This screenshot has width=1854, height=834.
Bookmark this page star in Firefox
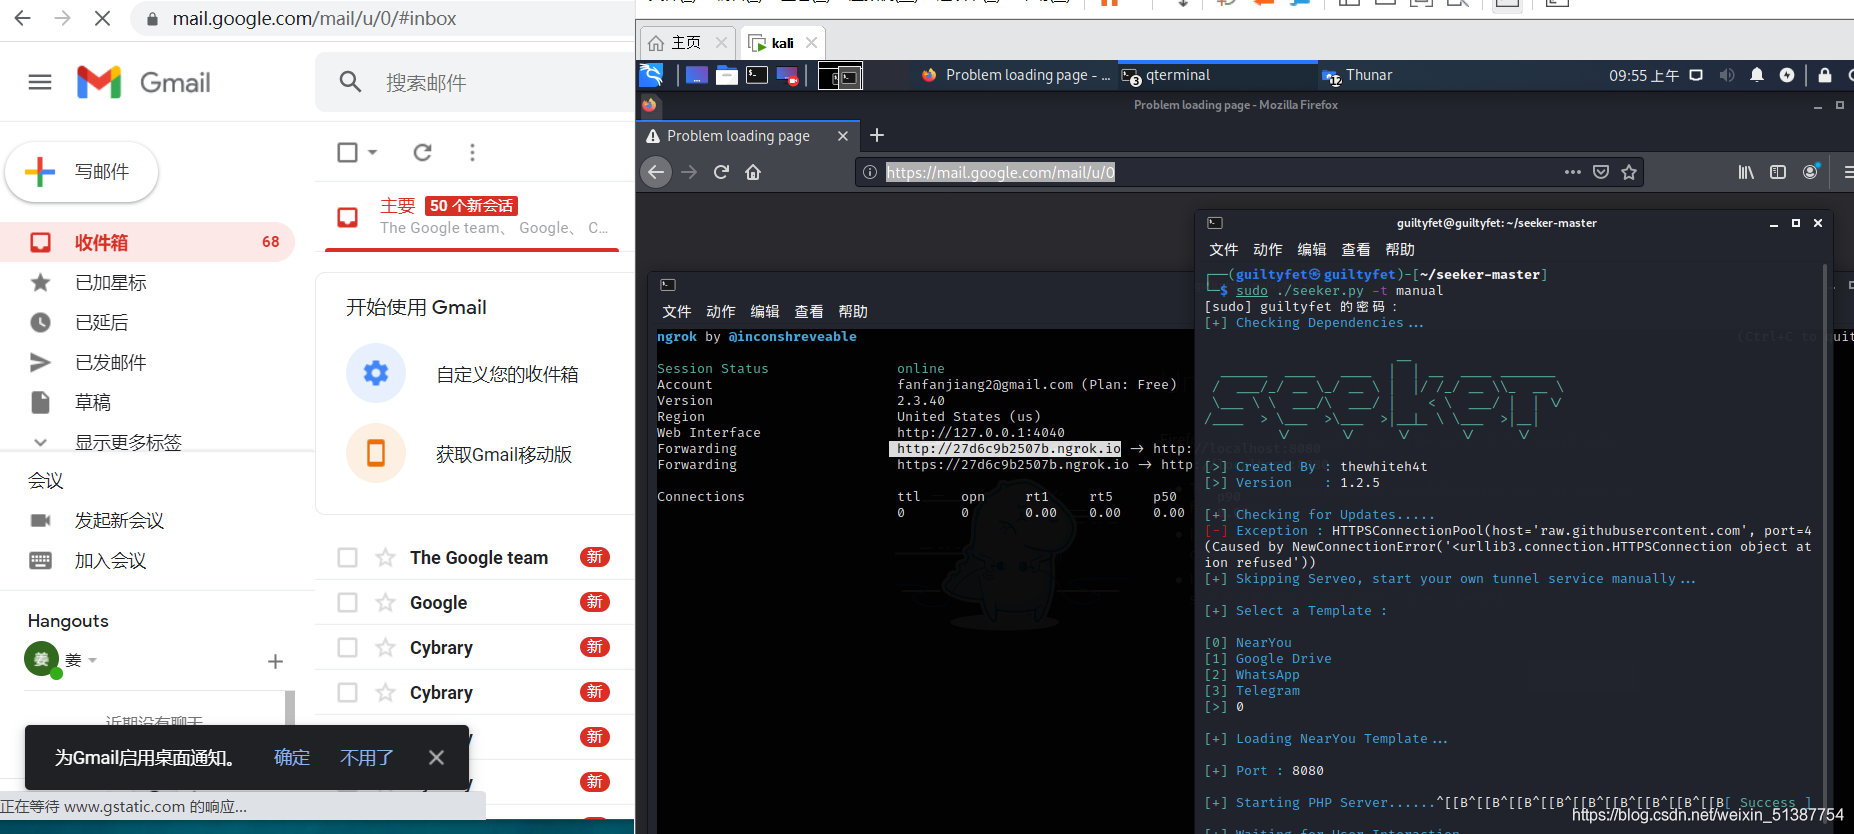pos(1629,172)
